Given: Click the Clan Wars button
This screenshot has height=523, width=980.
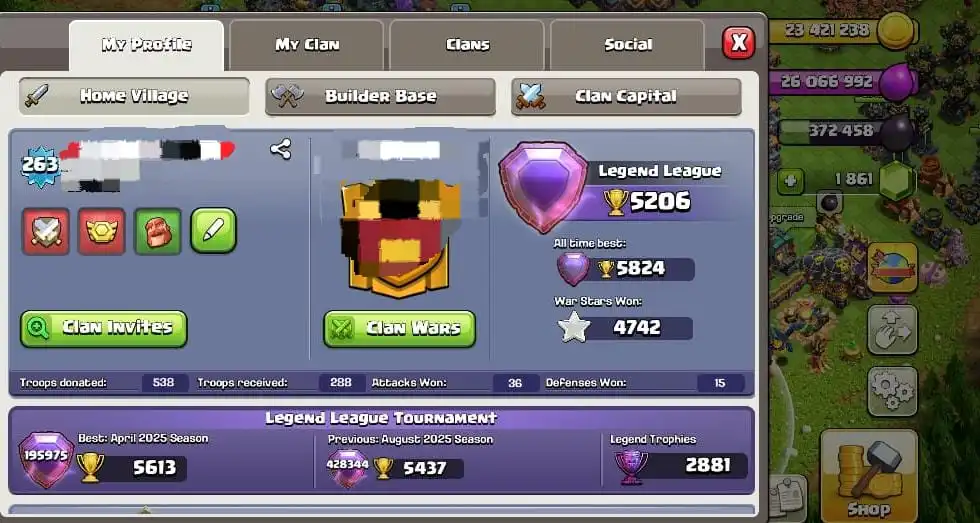Looking at the screenshot, I should [399, 329].
